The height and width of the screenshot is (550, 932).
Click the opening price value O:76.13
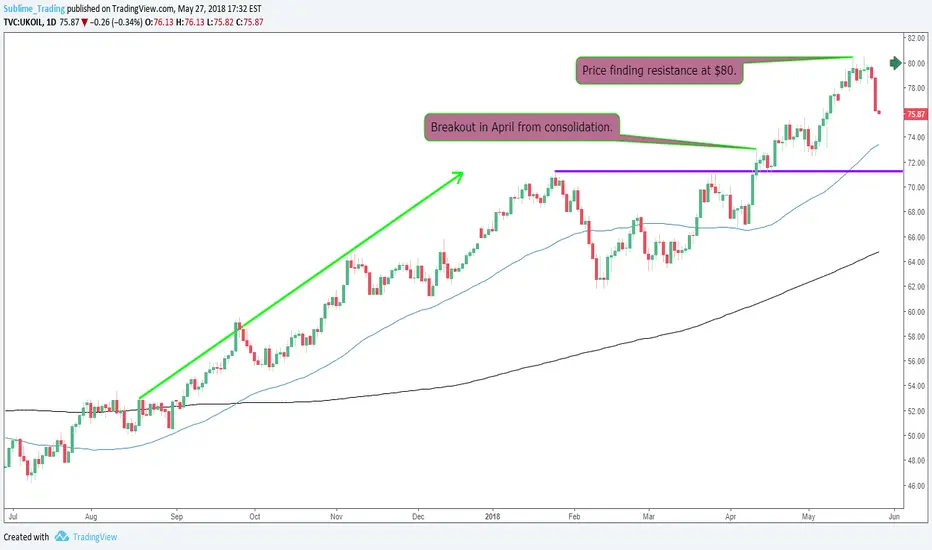[x=159, y=22]
